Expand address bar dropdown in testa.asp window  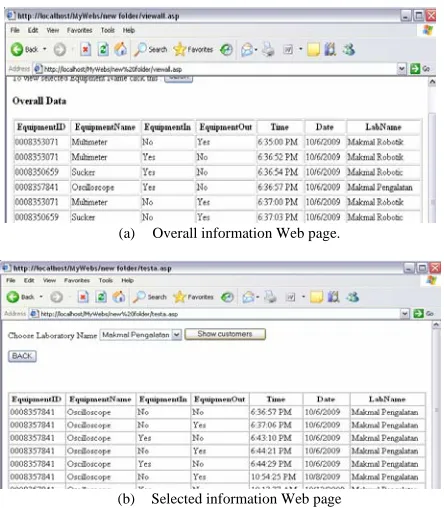[x=404, y=314]
